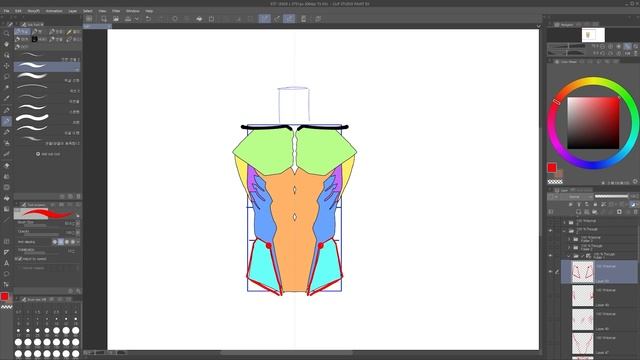Click the Fill icon in command bar

pos(199,19)
